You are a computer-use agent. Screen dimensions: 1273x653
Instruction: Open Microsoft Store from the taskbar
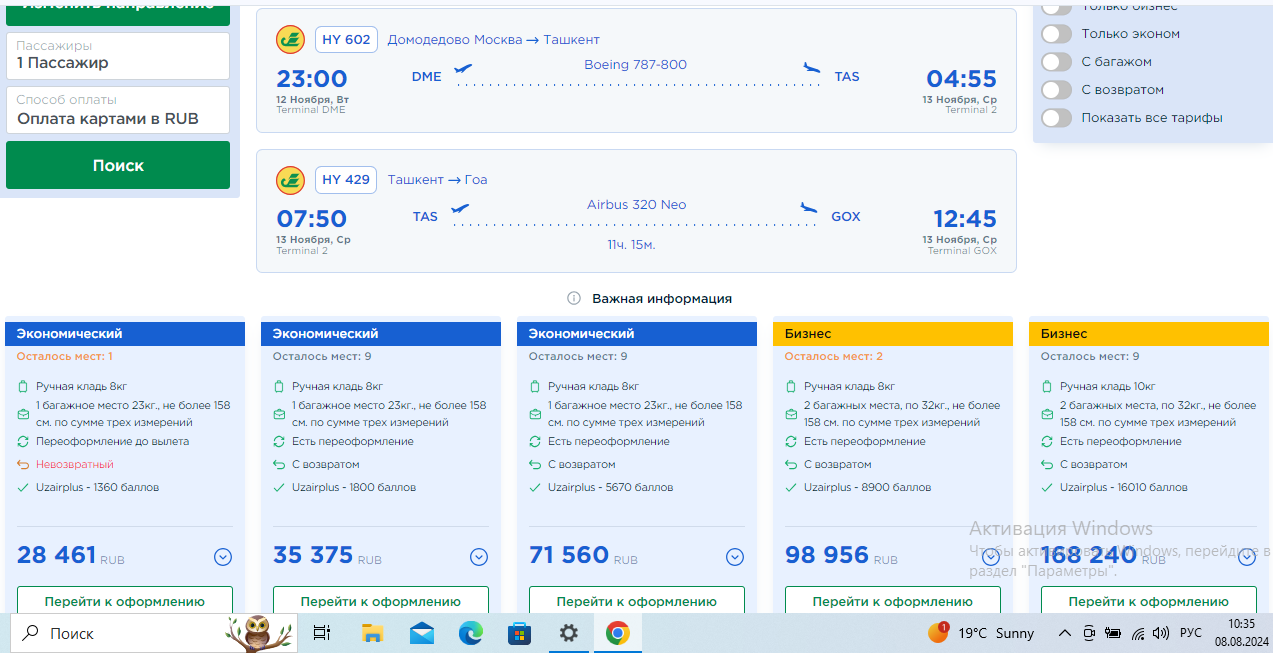point(519,633)
